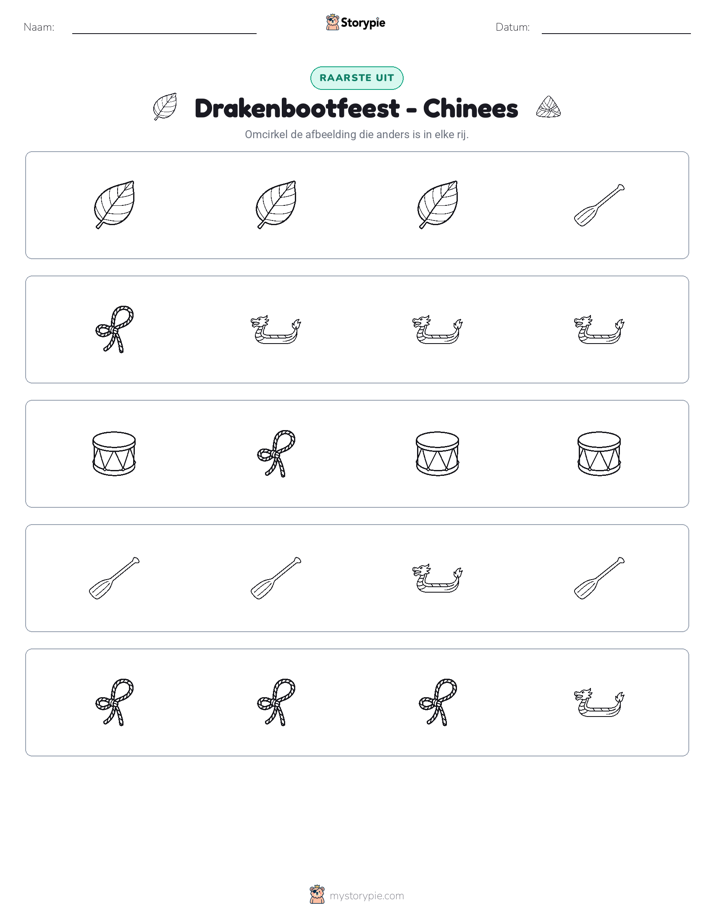The image size is (714, 924).
Task: Pick the dragon boat among the paddles
Action: tap(437, 578)
